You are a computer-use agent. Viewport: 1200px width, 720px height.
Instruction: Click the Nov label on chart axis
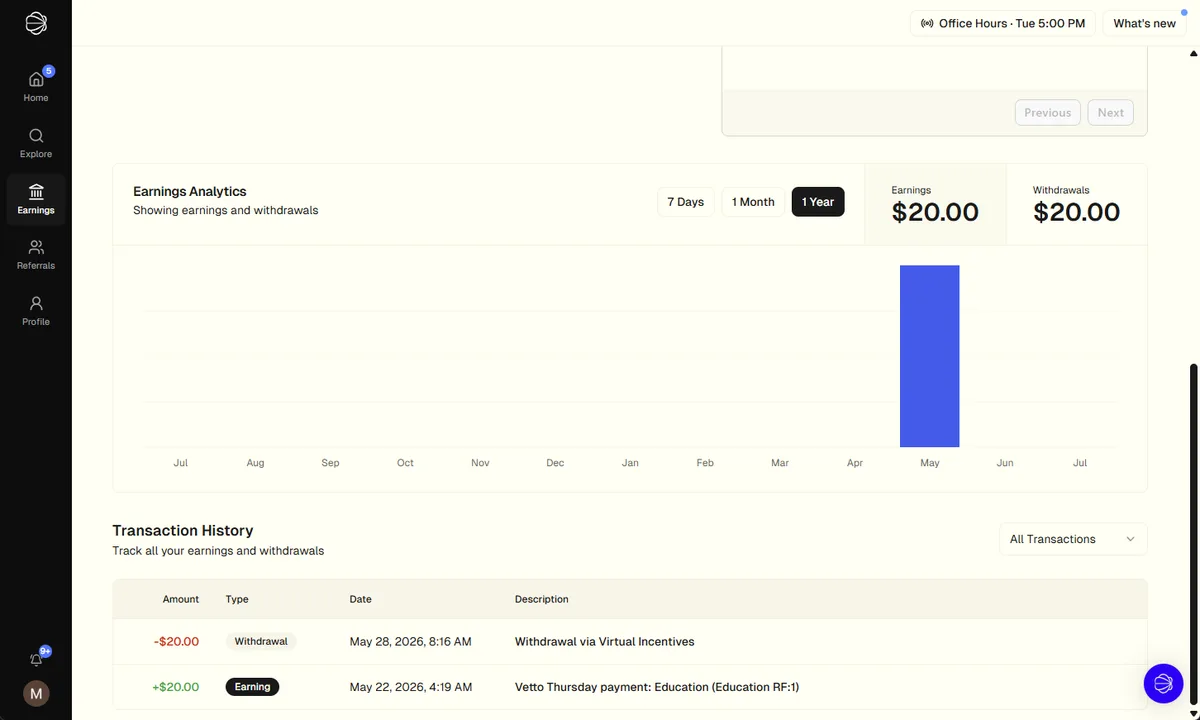click(480, 463)
